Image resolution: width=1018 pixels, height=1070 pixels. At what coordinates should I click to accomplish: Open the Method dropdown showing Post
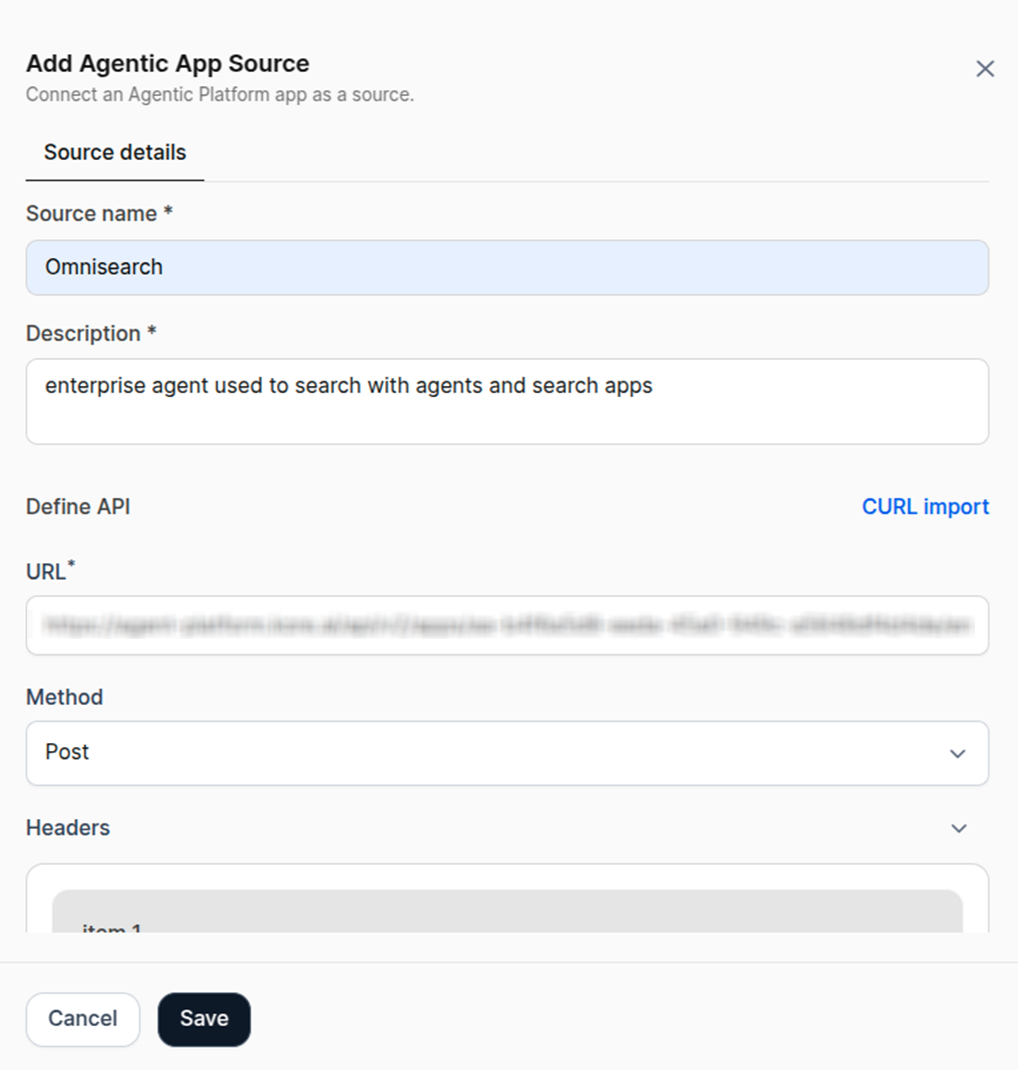[x=507, y=753]
